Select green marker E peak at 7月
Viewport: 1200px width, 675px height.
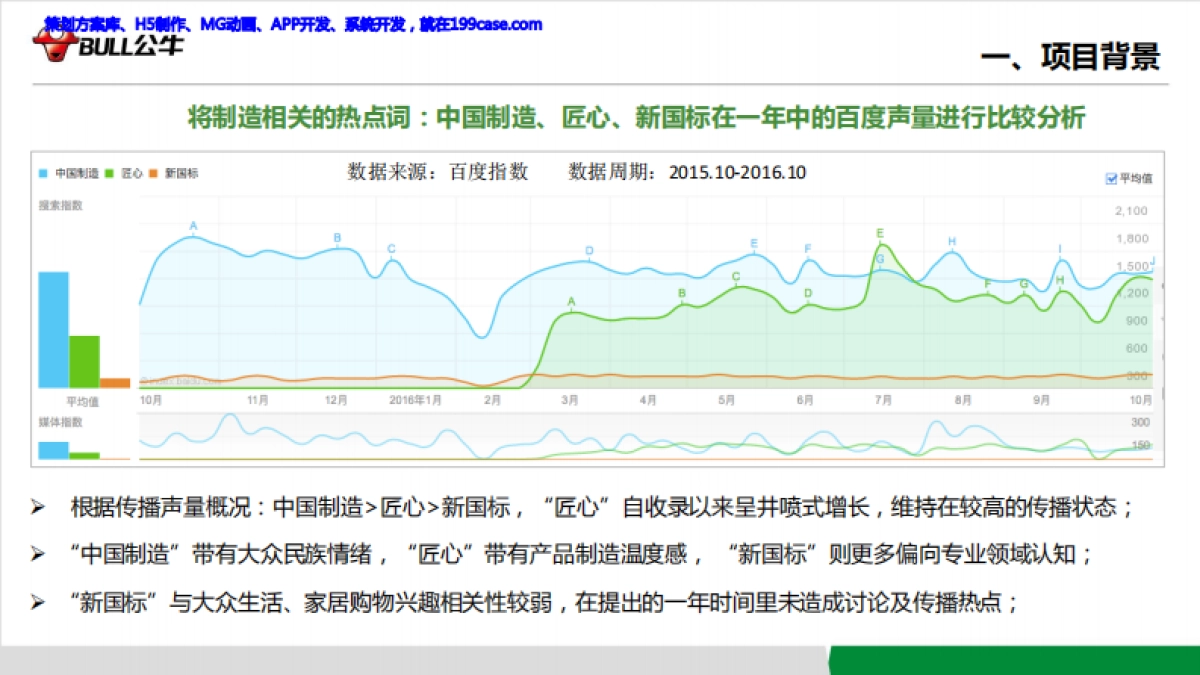coord(880,233)
